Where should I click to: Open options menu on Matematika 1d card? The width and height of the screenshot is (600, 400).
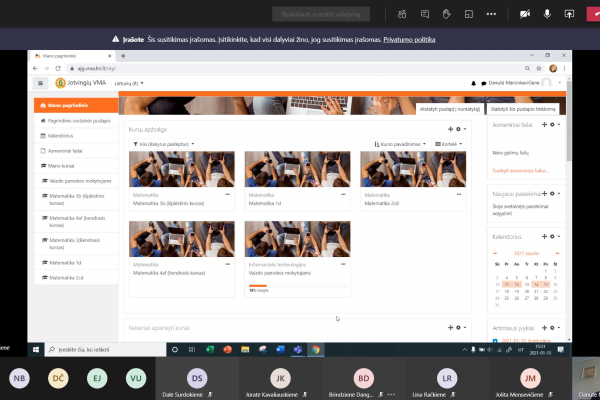pyautogui.click(x=343, y=194)
